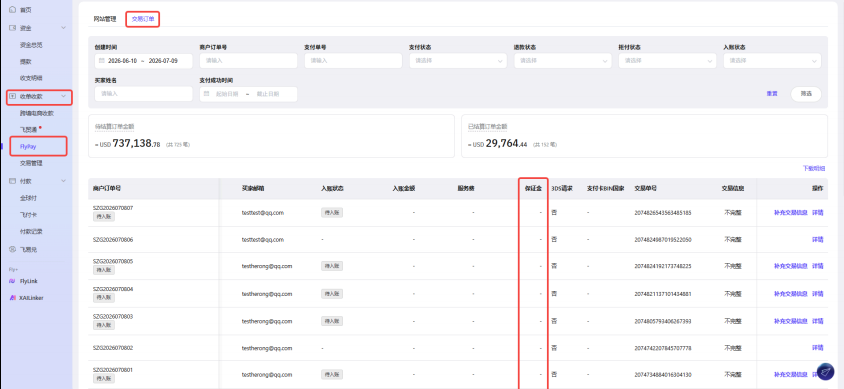This screenshot has width=844, height=389.
Task: Collapse the 收单收款 sidebar group chevron
Action: [x=63, y=96]
